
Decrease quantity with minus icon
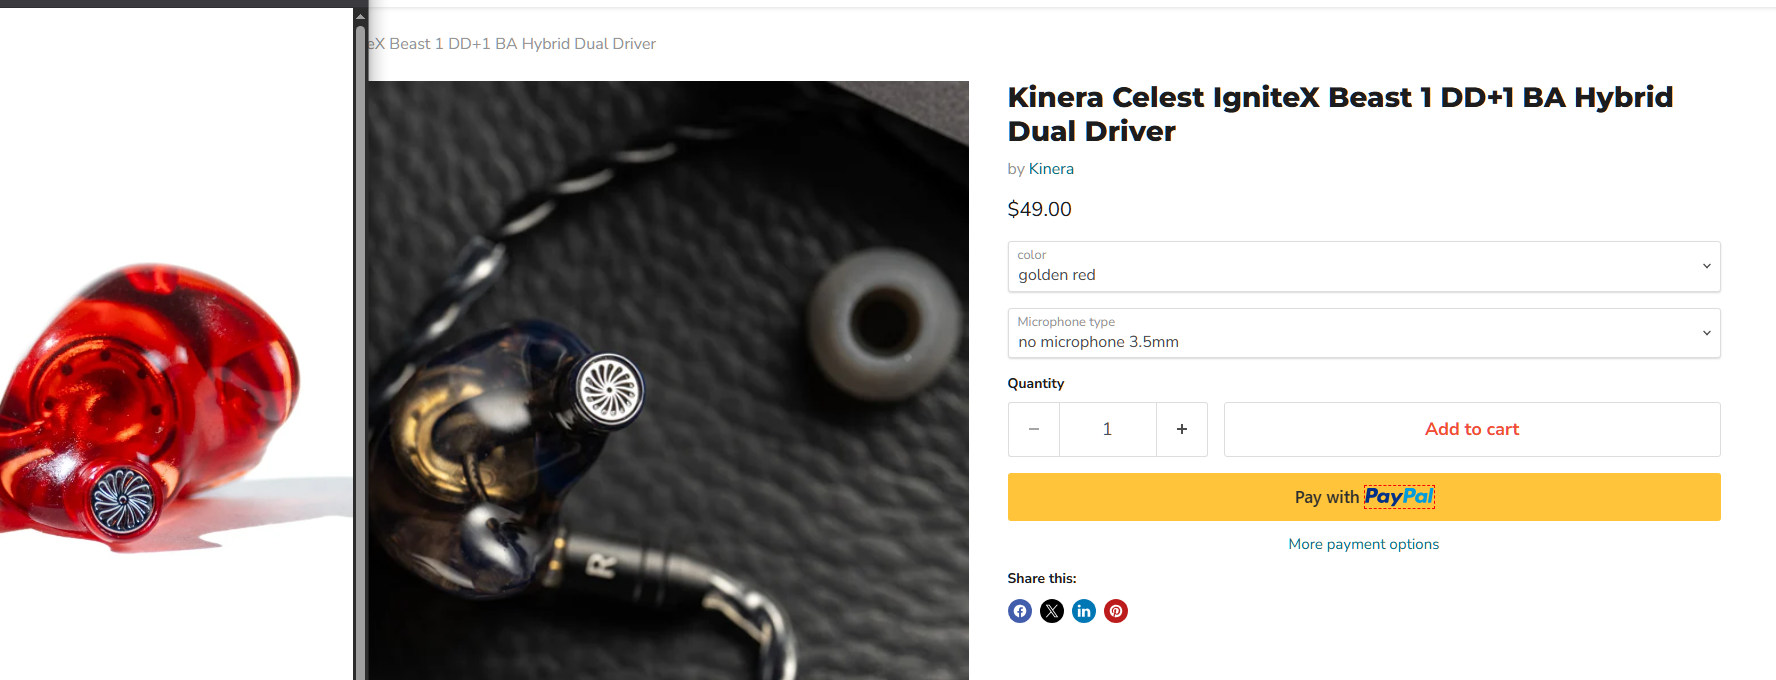pyautogui.click(x=1033, y=429)
